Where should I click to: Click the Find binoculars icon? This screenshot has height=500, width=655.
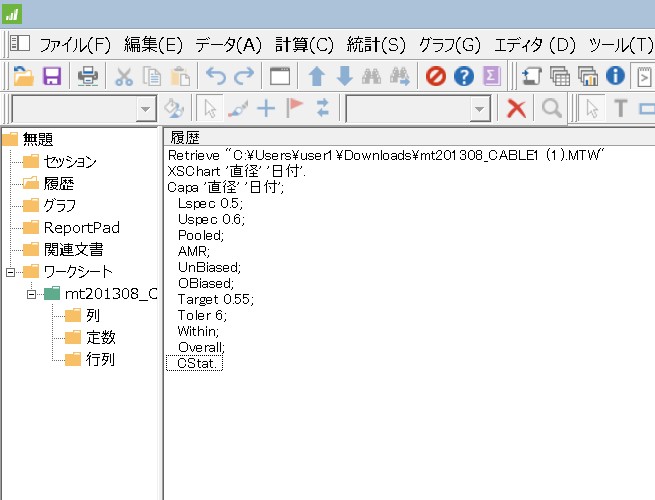[x=371, y=76]
